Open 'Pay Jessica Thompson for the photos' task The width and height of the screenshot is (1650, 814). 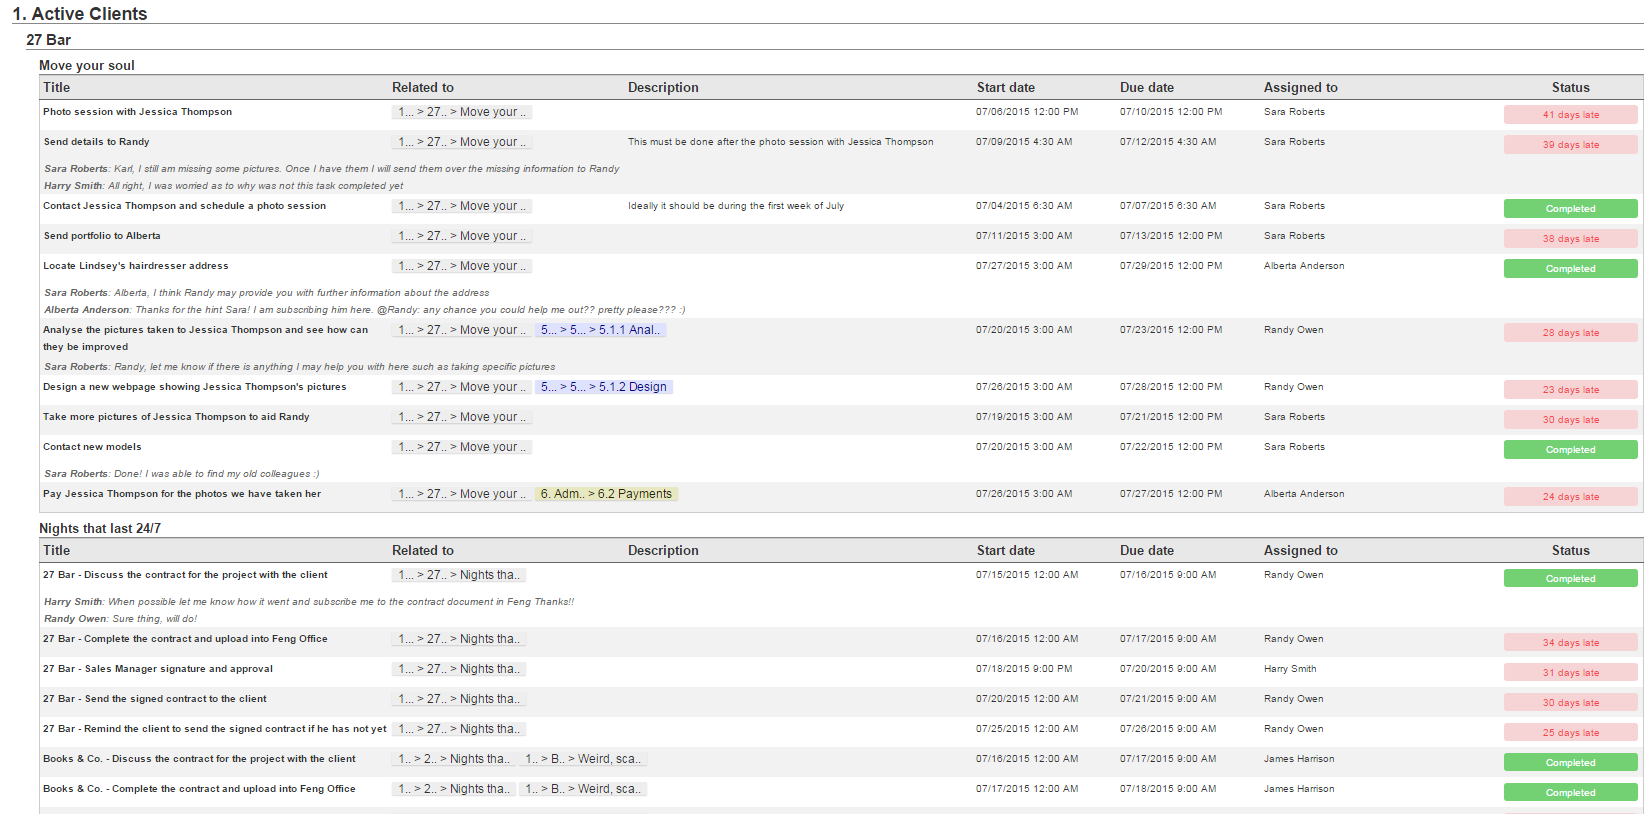[x=181, y=494]
